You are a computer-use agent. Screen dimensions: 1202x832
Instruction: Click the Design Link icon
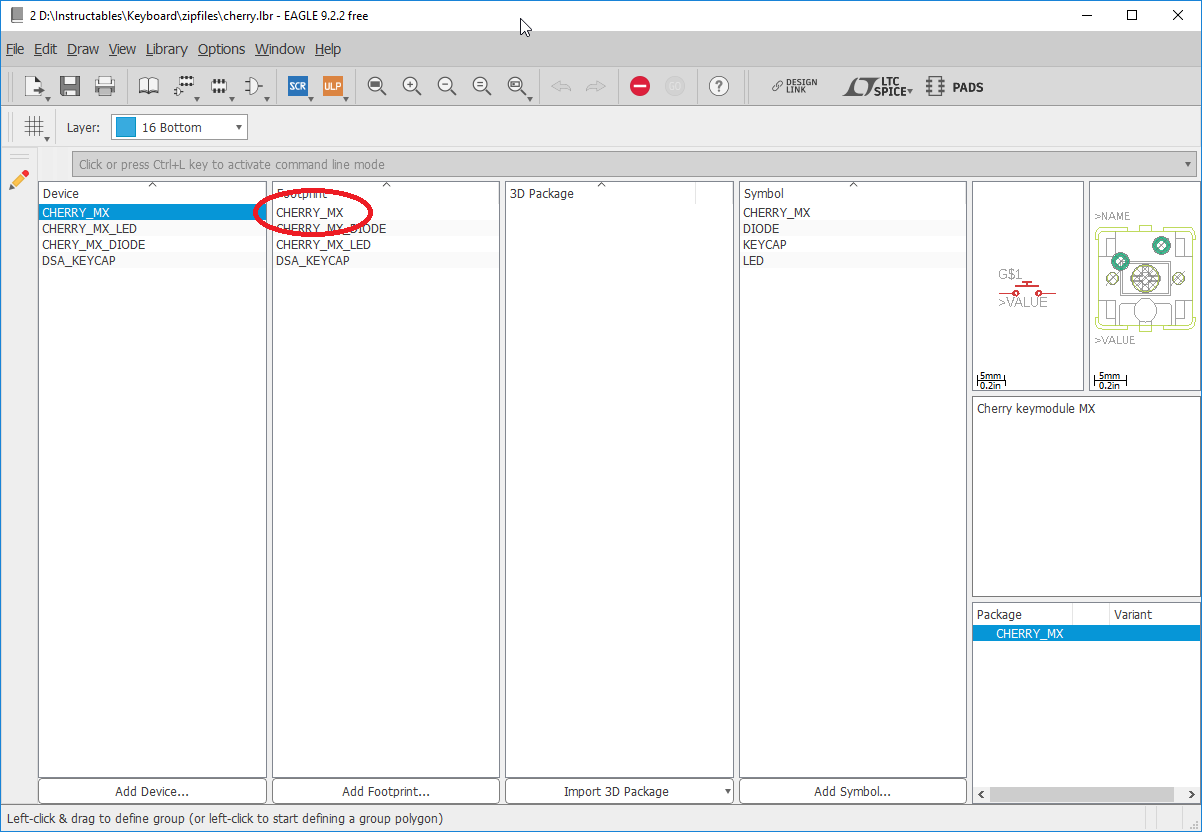(x=795, y=86)
